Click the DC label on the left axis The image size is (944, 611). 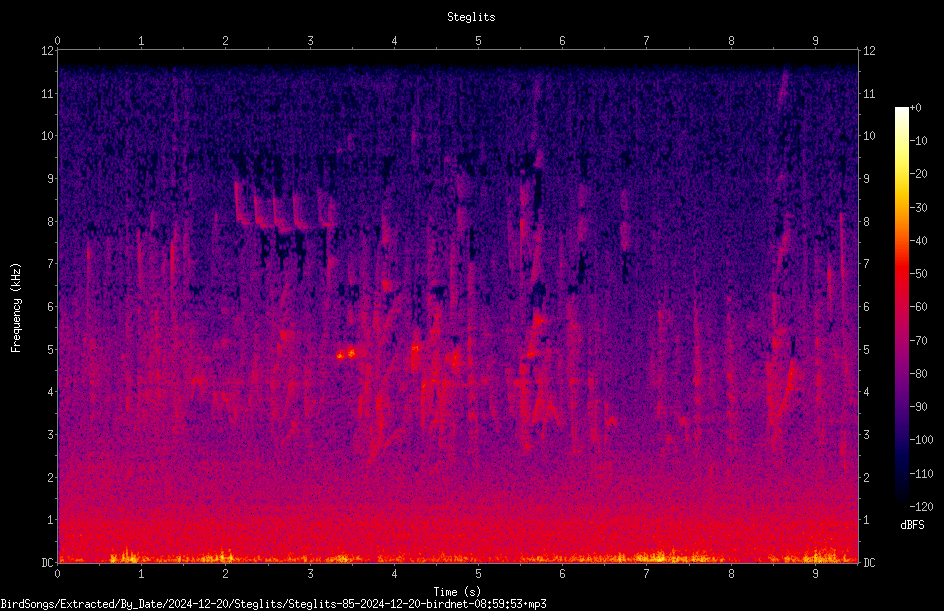tap(47, 562)
